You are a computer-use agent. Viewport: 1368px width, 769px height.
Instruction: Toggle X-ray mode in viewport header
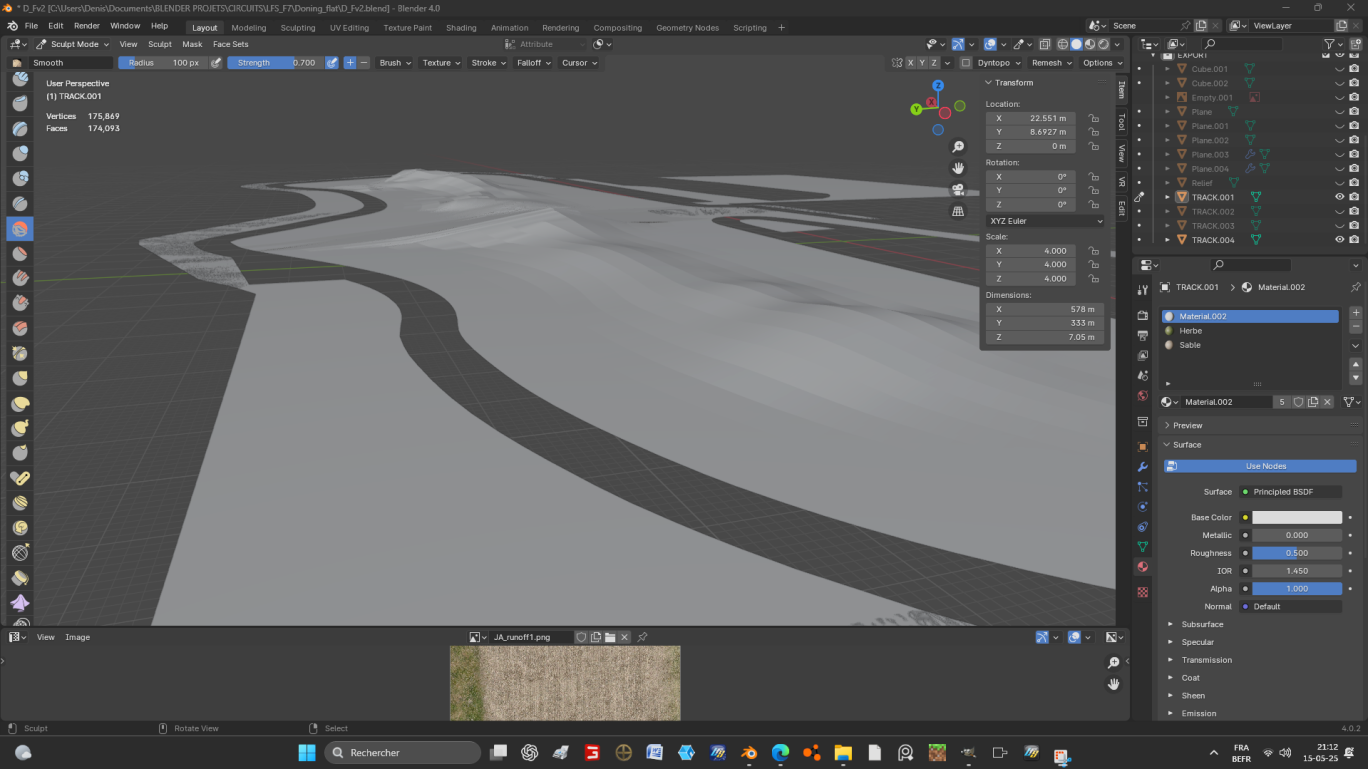pos(1044,44)
